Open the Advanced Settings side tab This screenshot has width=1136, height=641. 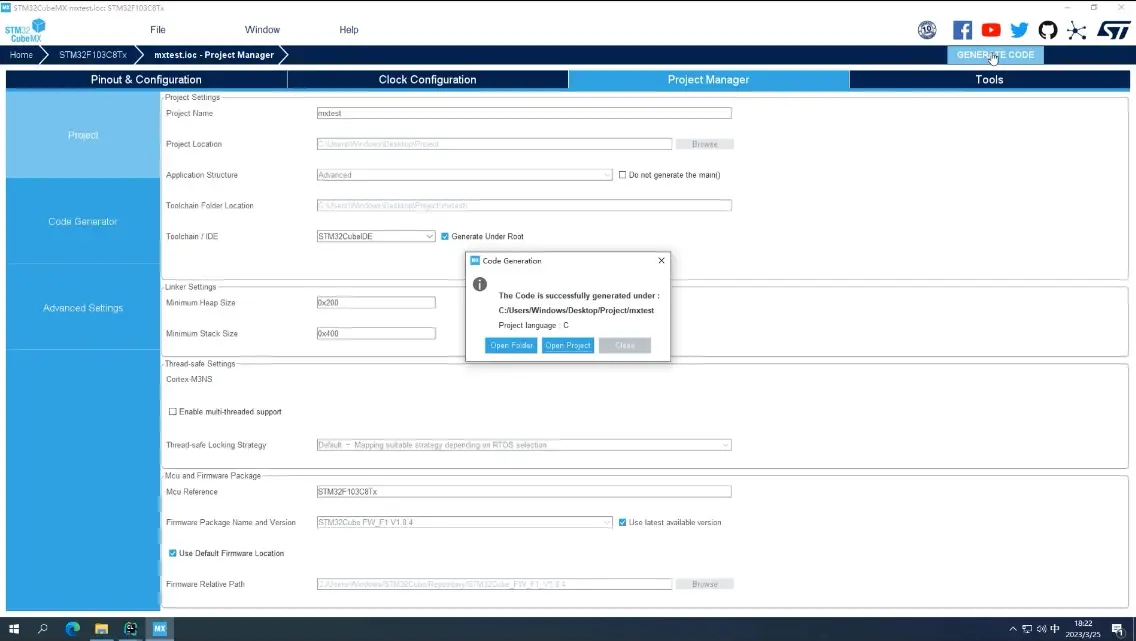coord(83,308)
